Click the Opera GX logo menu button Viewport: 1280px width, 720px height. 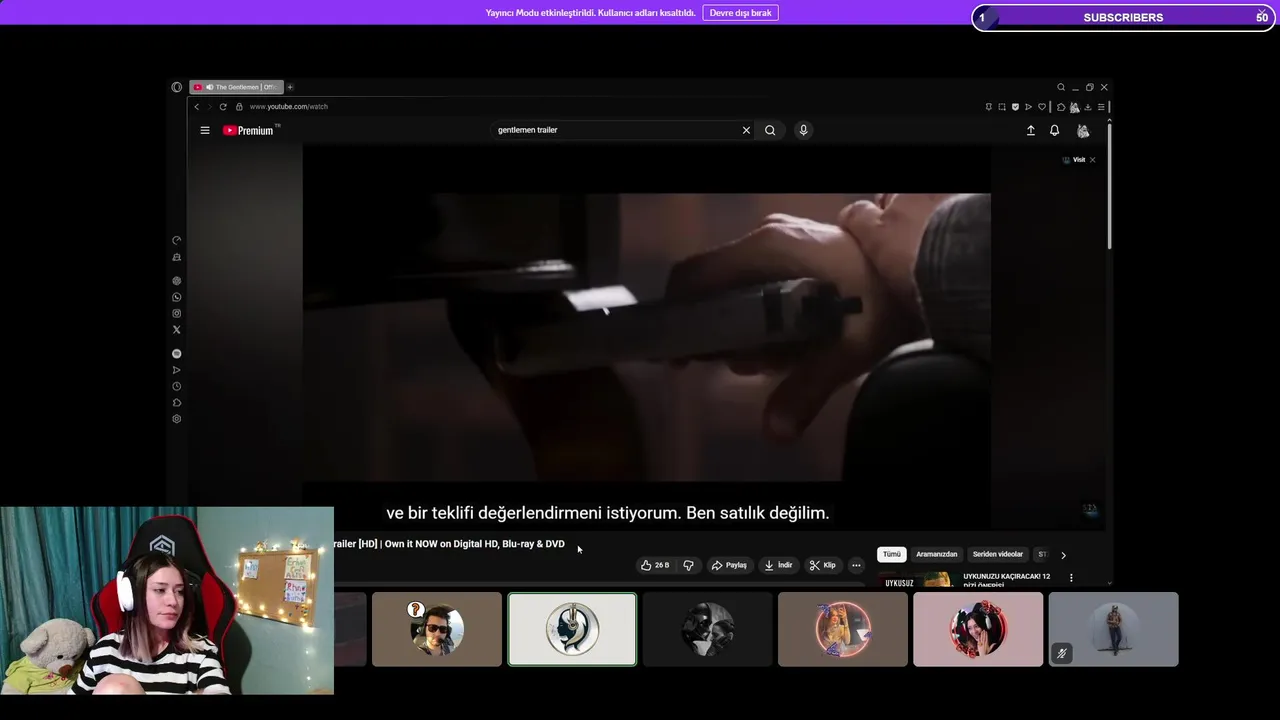177,87
